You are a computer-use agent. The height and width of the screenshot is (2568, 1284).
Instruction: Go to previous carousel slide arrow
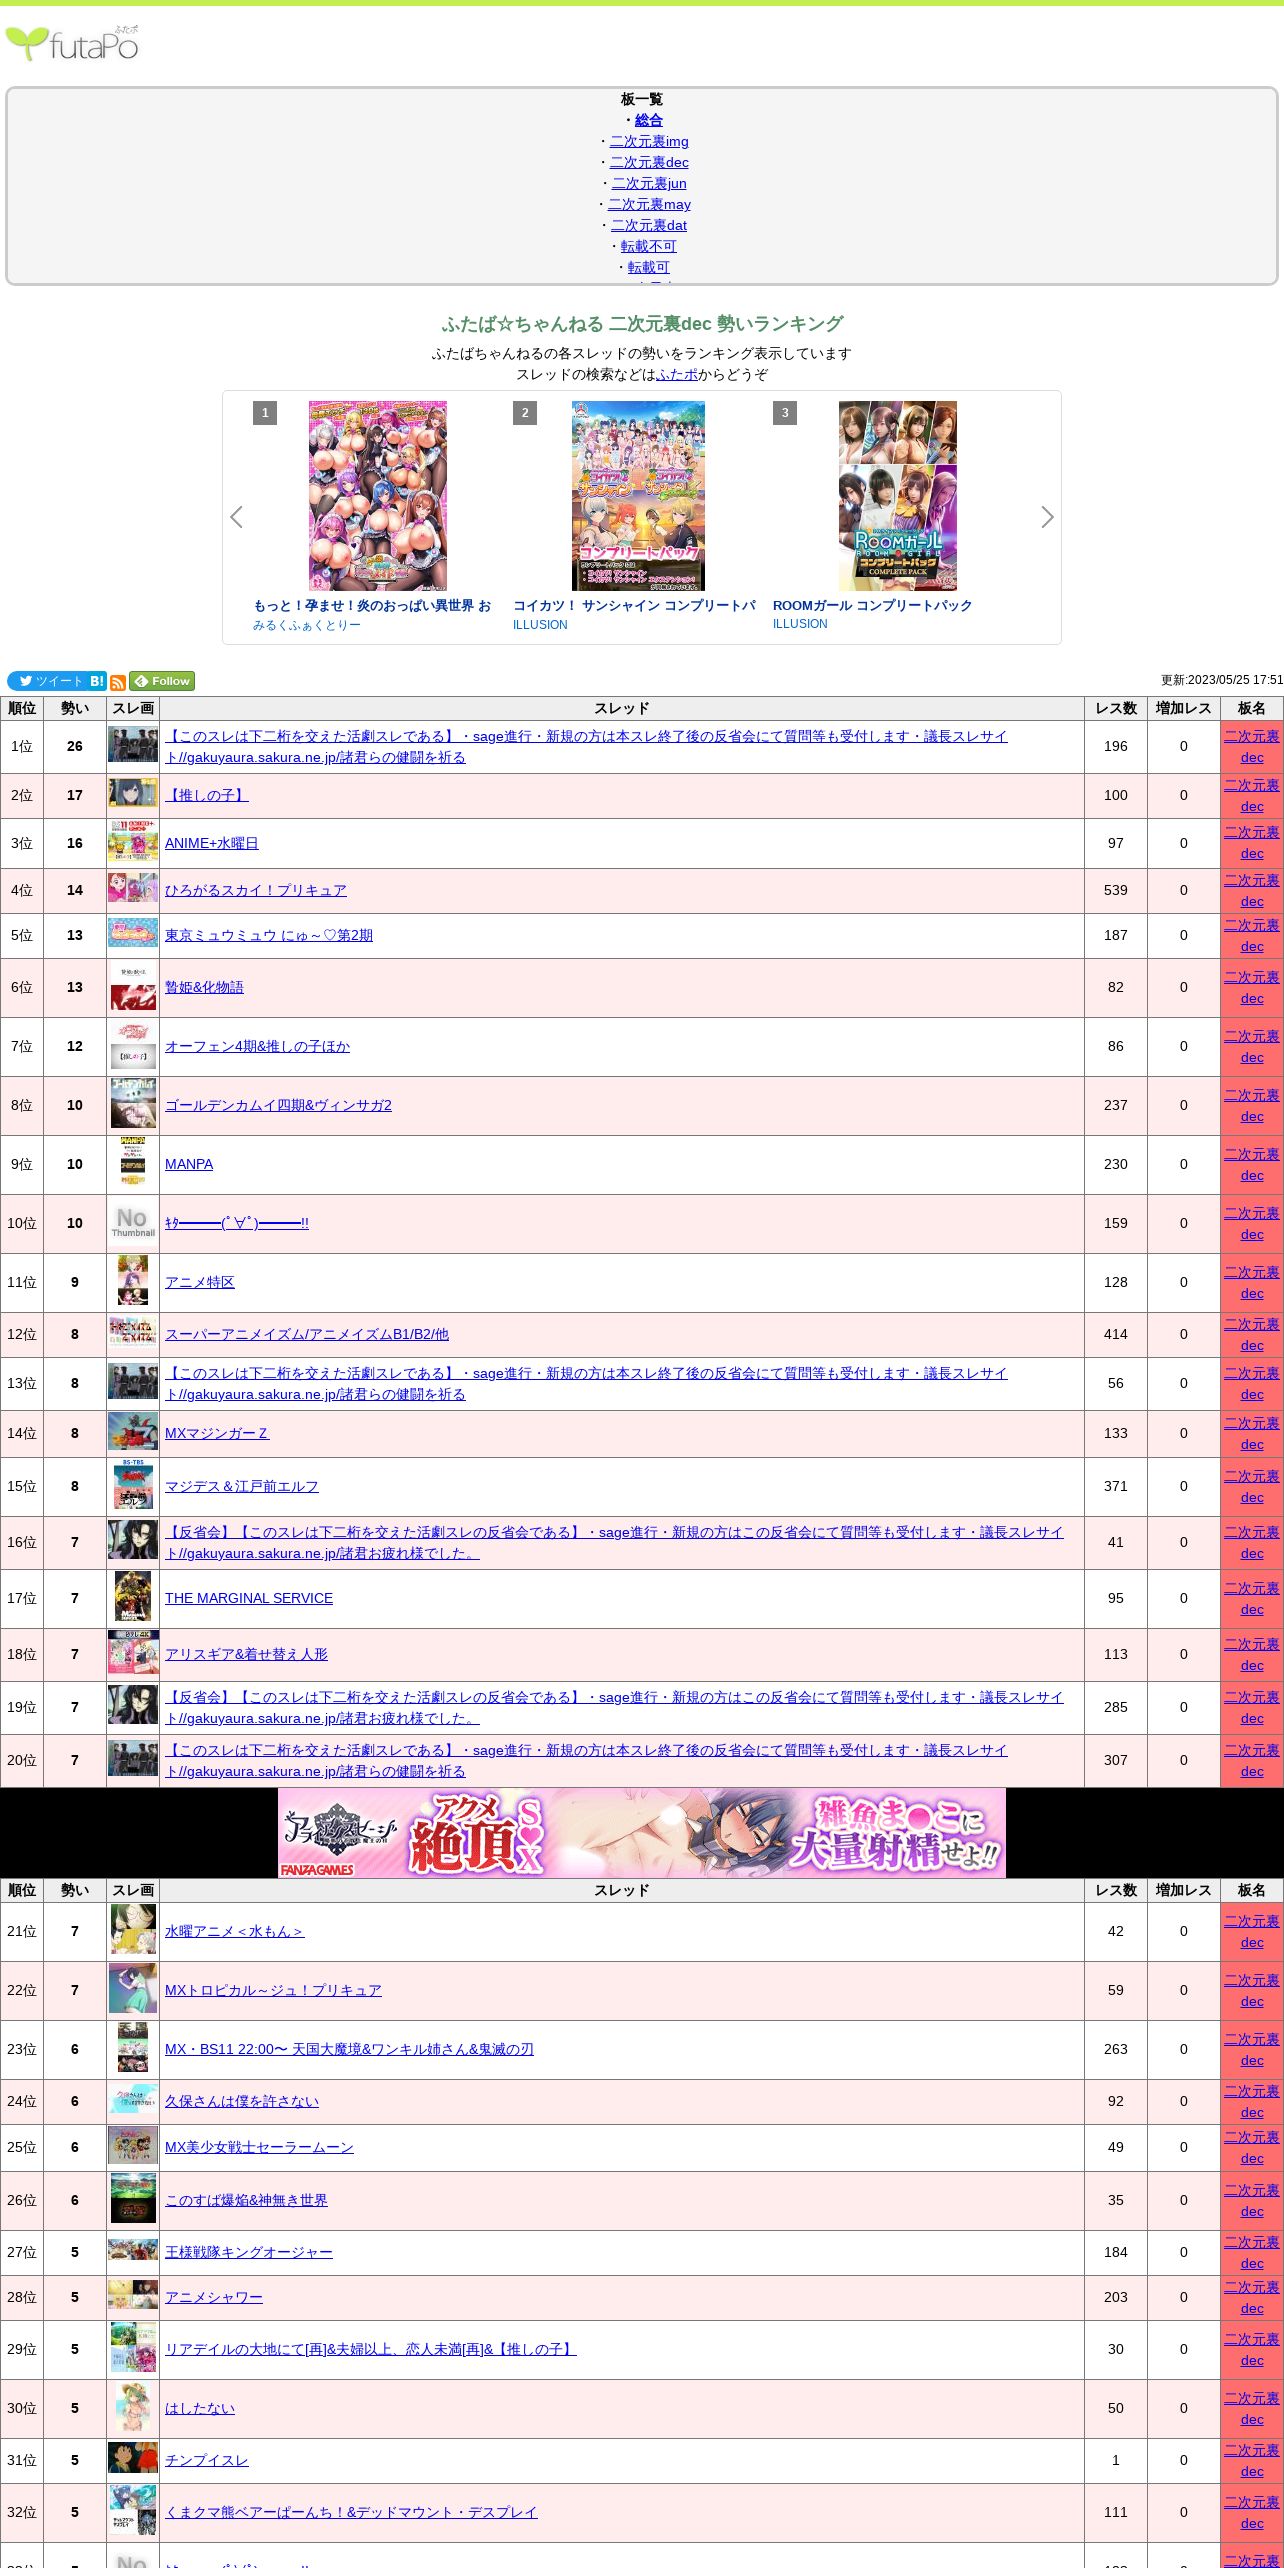[x=236, y=517]
